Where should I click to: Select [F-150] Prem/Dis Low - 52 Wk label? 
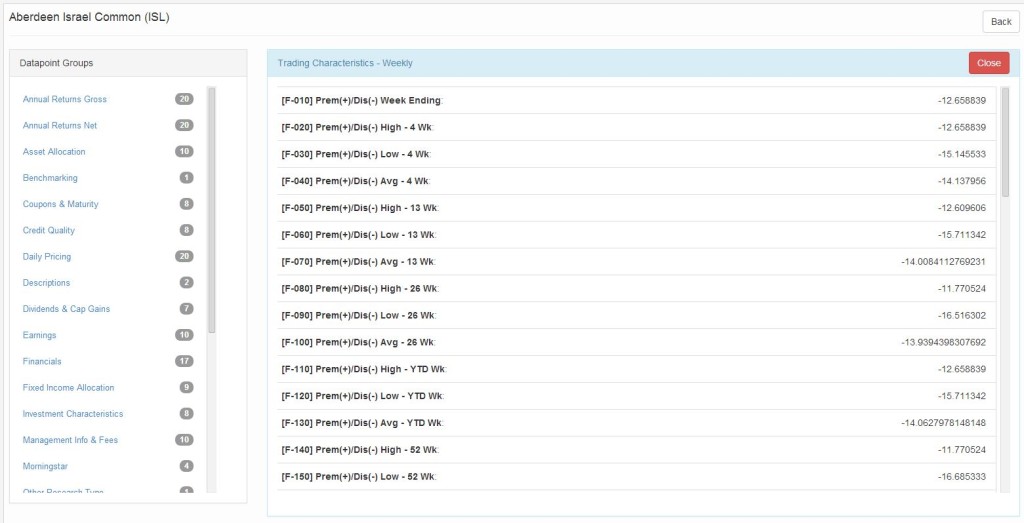tap(359, 477)
